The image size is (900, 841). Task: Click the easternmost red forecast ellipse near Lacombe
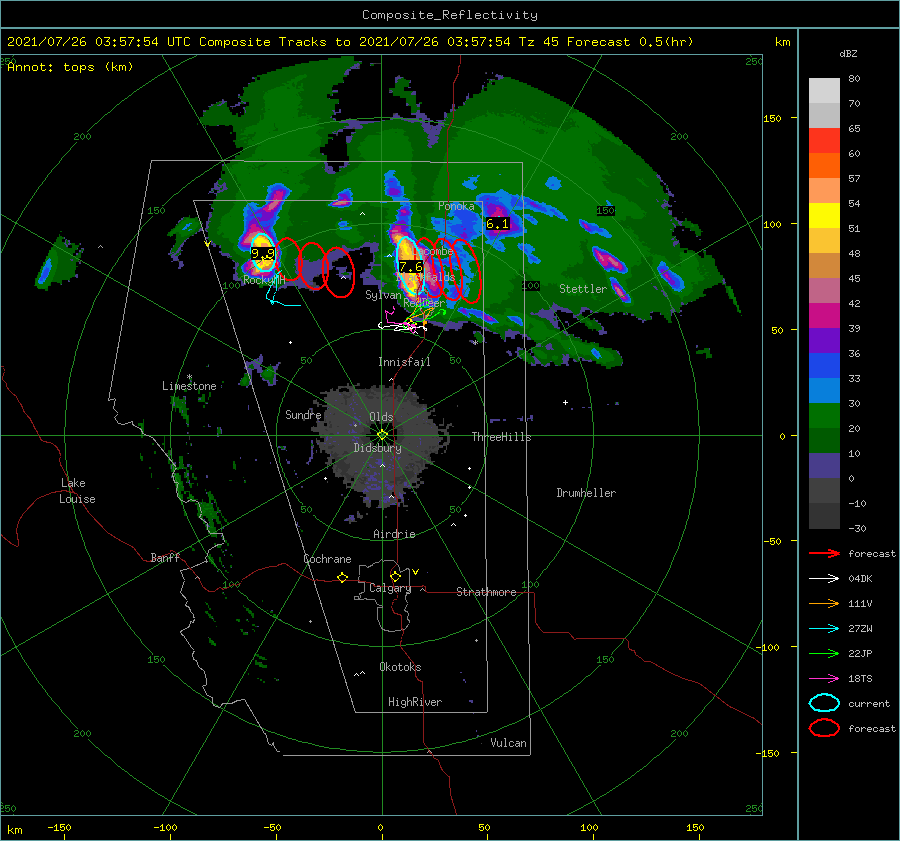pyautogui.click(x=467, y=272)
